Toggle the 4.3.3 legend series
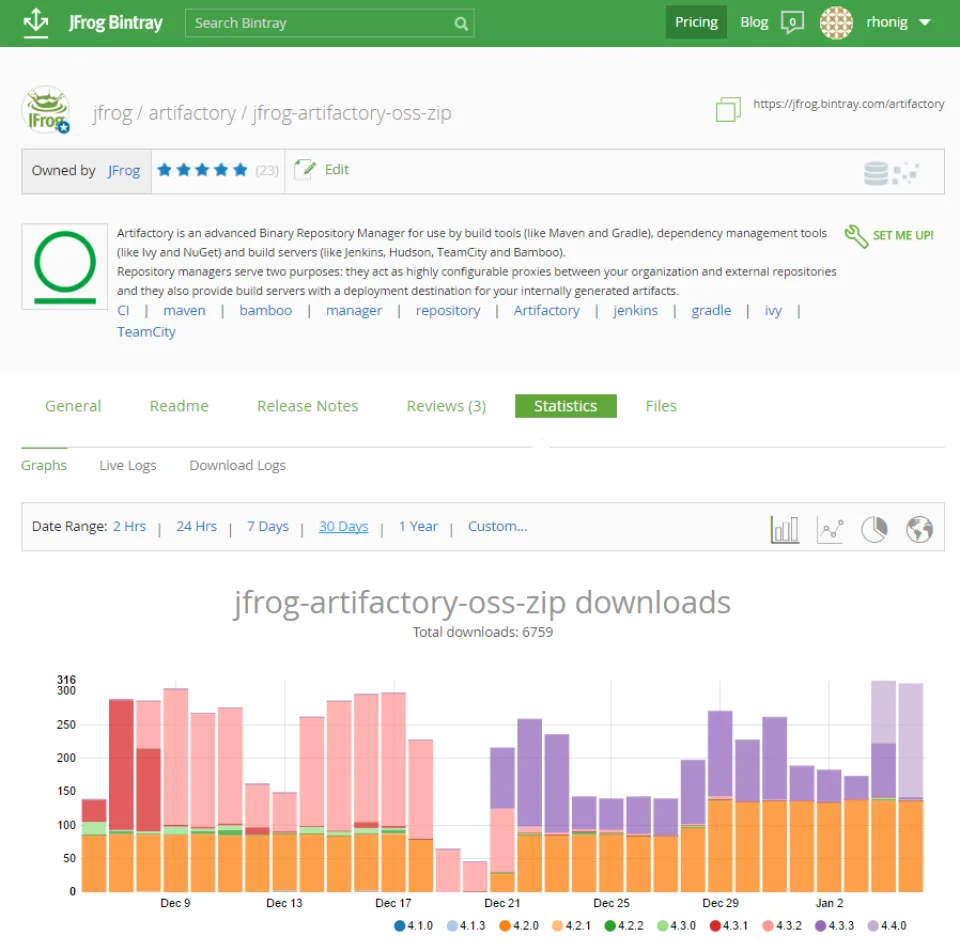Viewport: 960px width, 951px height. click(x=834, y=925)
